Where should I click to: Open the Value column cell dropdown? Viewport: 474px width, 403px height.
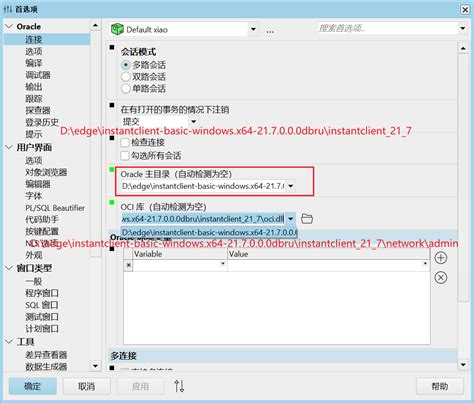pos(425,264)
